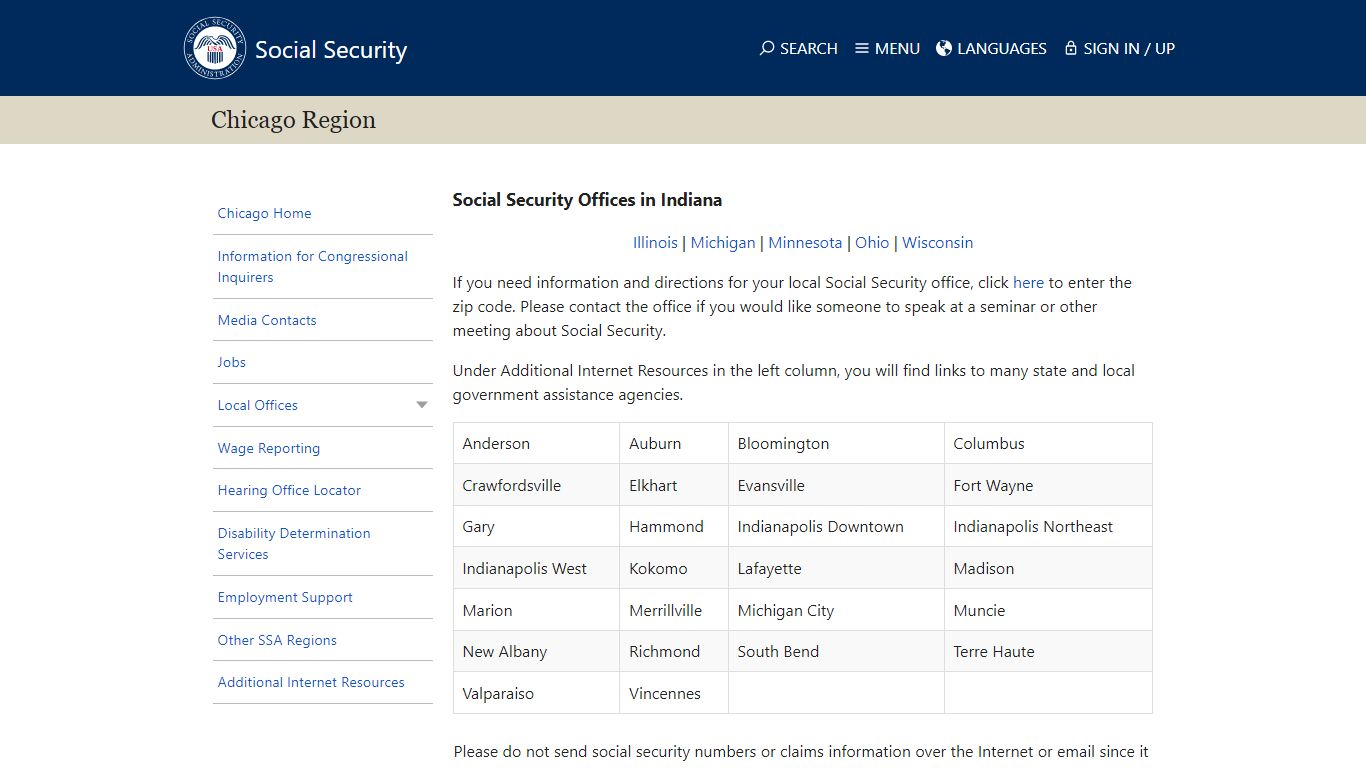Select the Lafayette table cell
The width and height of the screenshot is (1366, 768).
tap(836, 568)
